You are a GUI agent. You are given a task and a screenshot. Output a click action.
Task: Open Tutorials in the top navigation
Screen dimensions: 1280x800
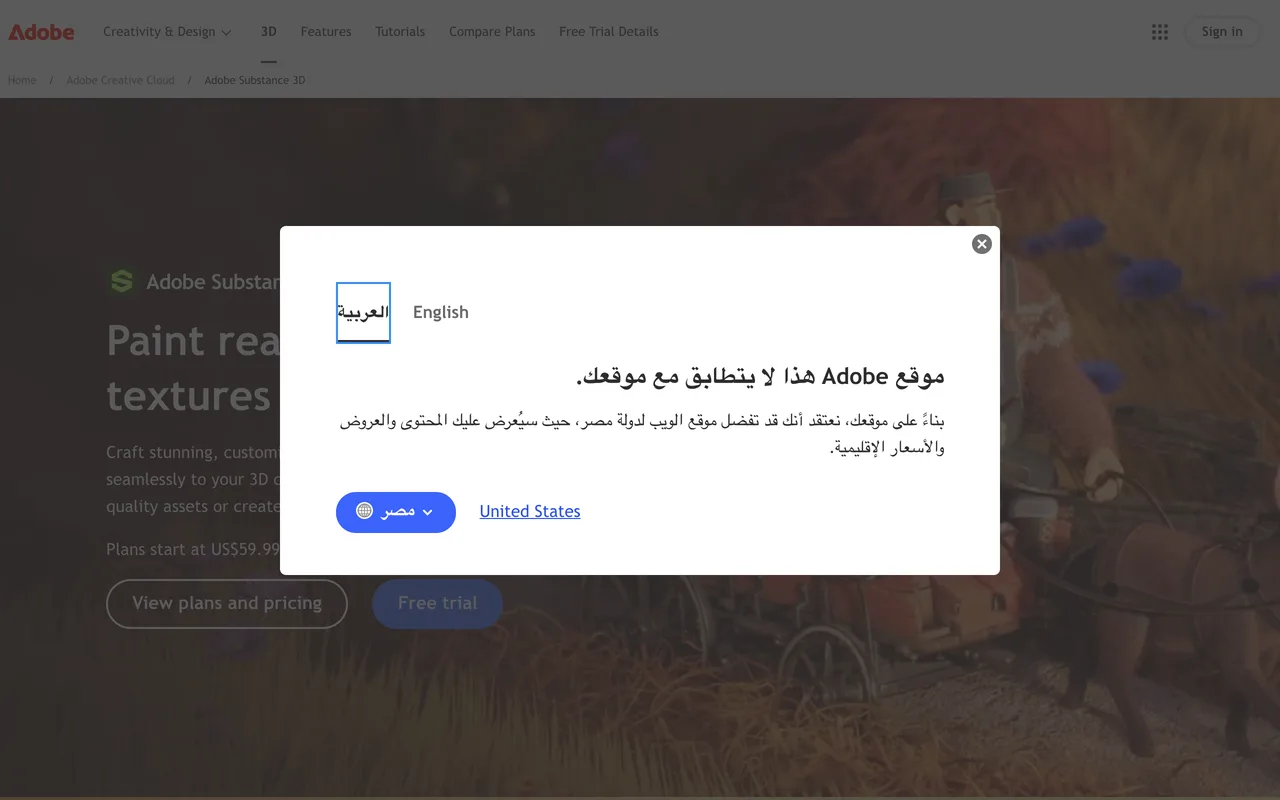(x=400, y=32)
